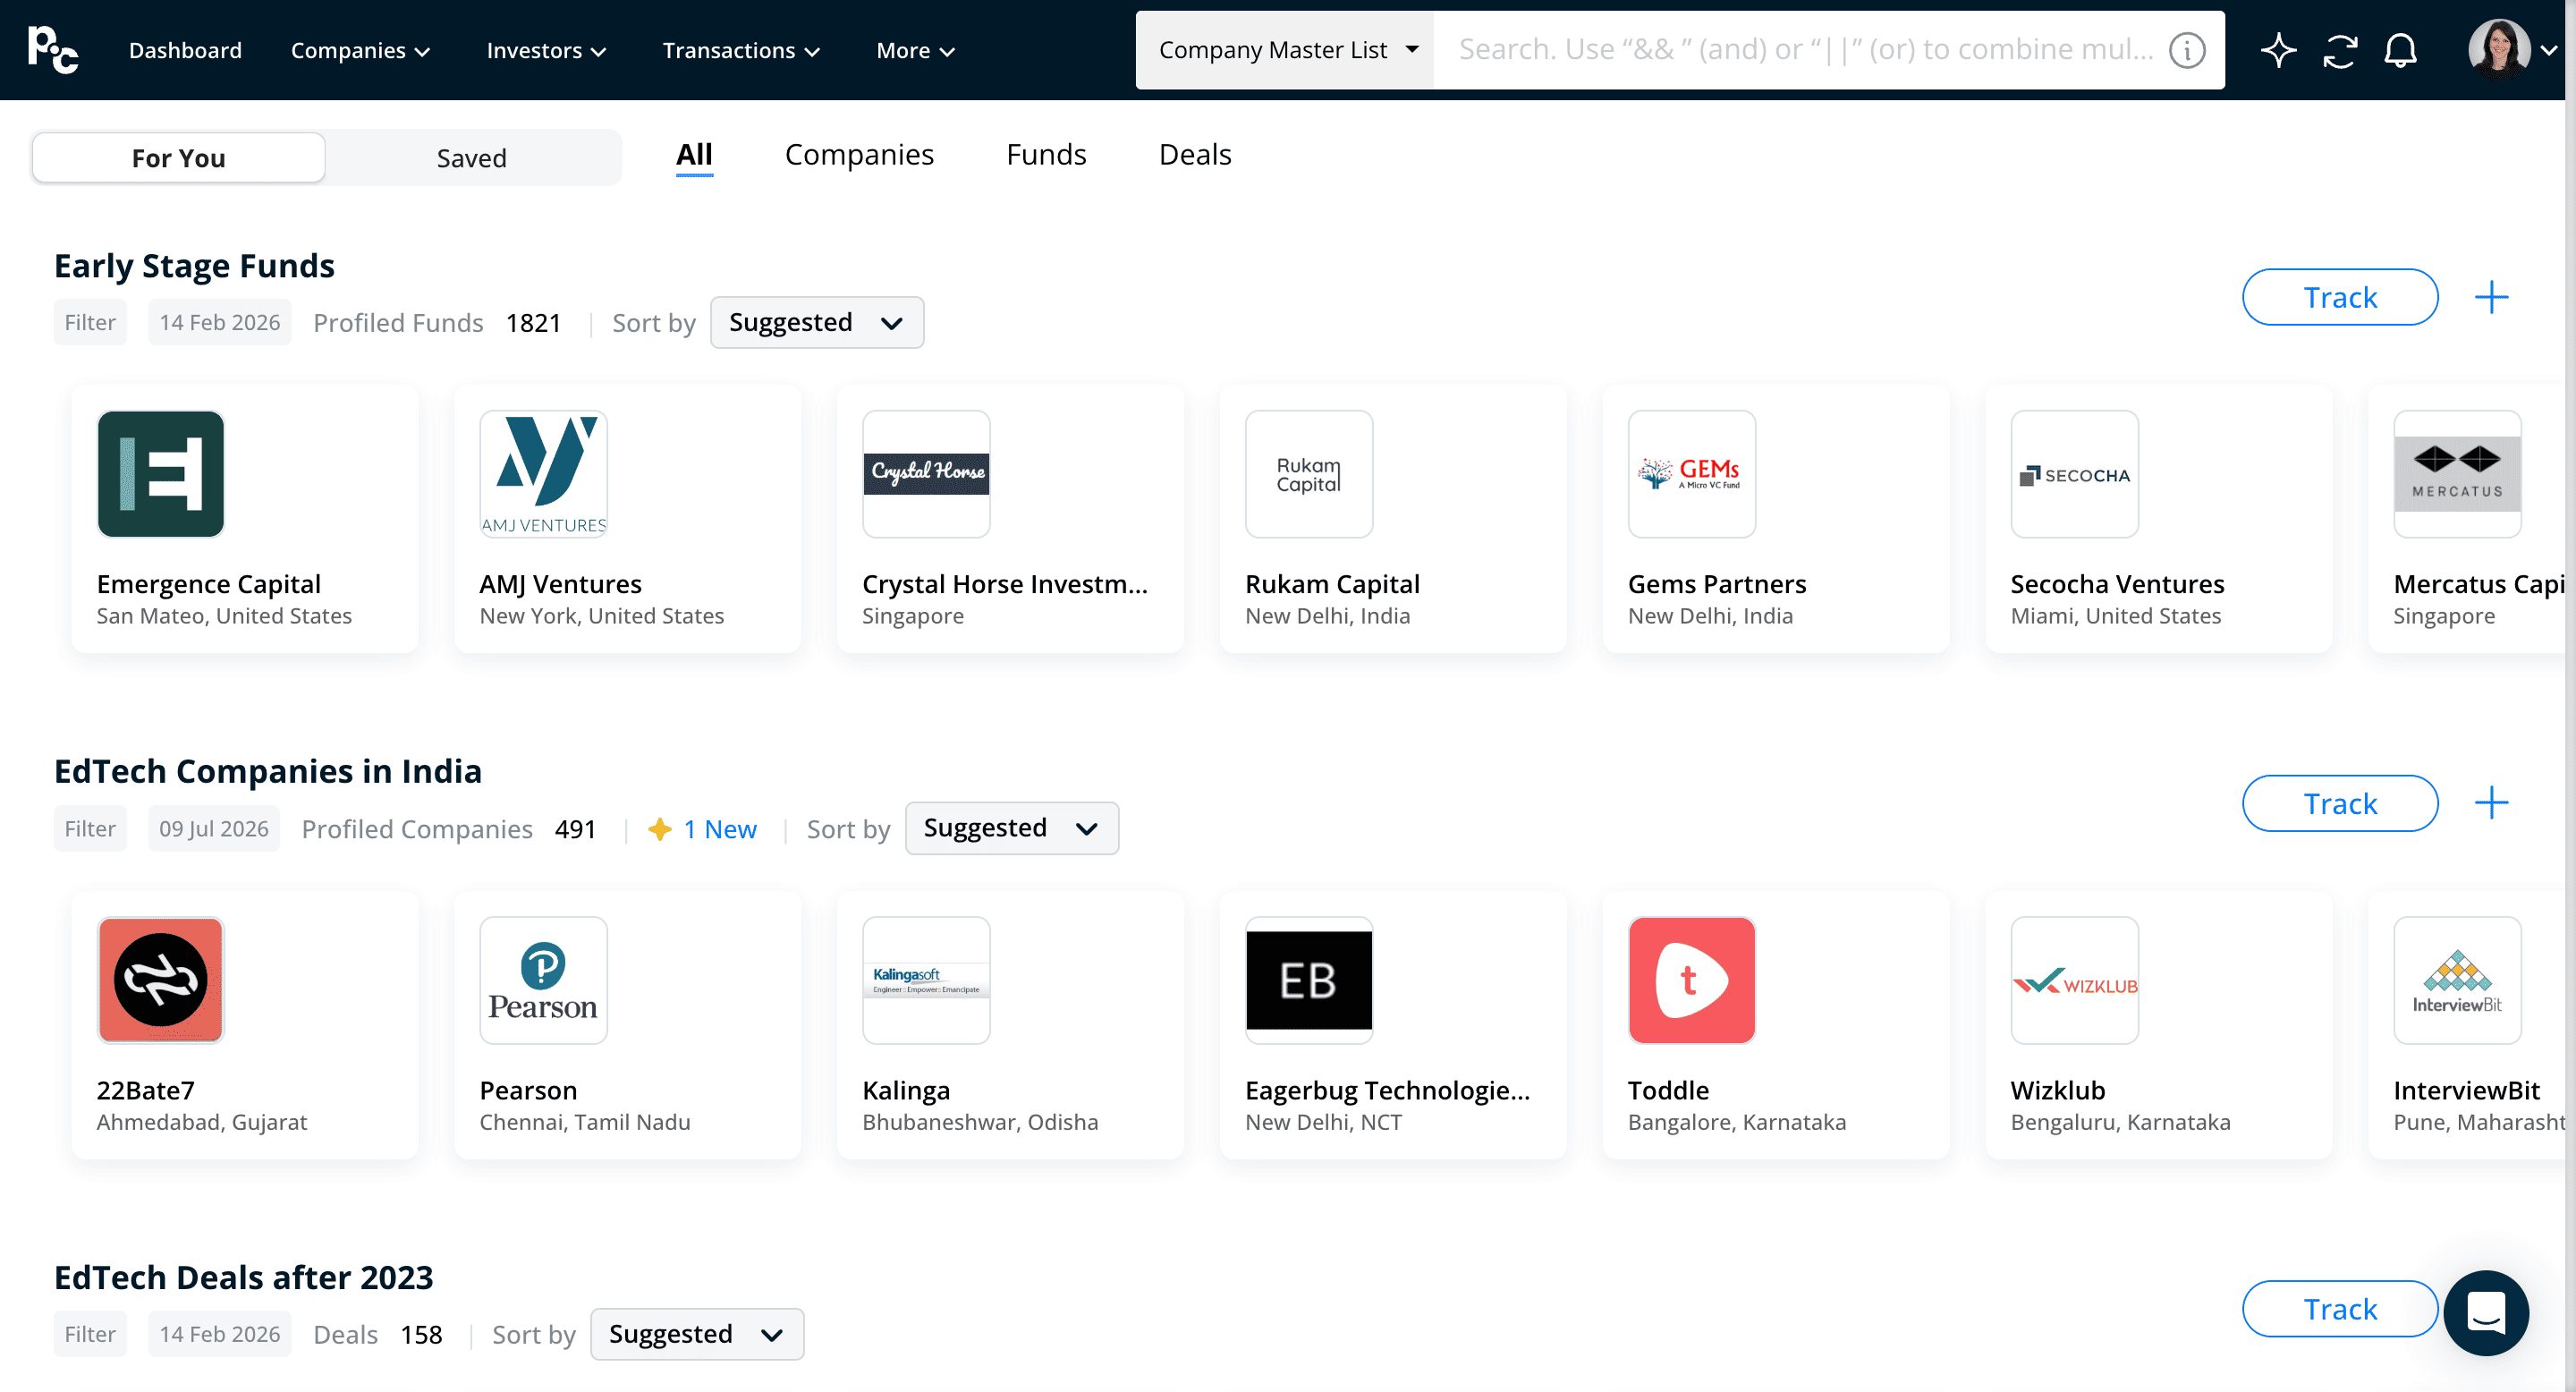The height and width of the screenshot is (1392, 2576).
Task: Open Early Stage Funds sort dropdown
Action: coord(817,322)
